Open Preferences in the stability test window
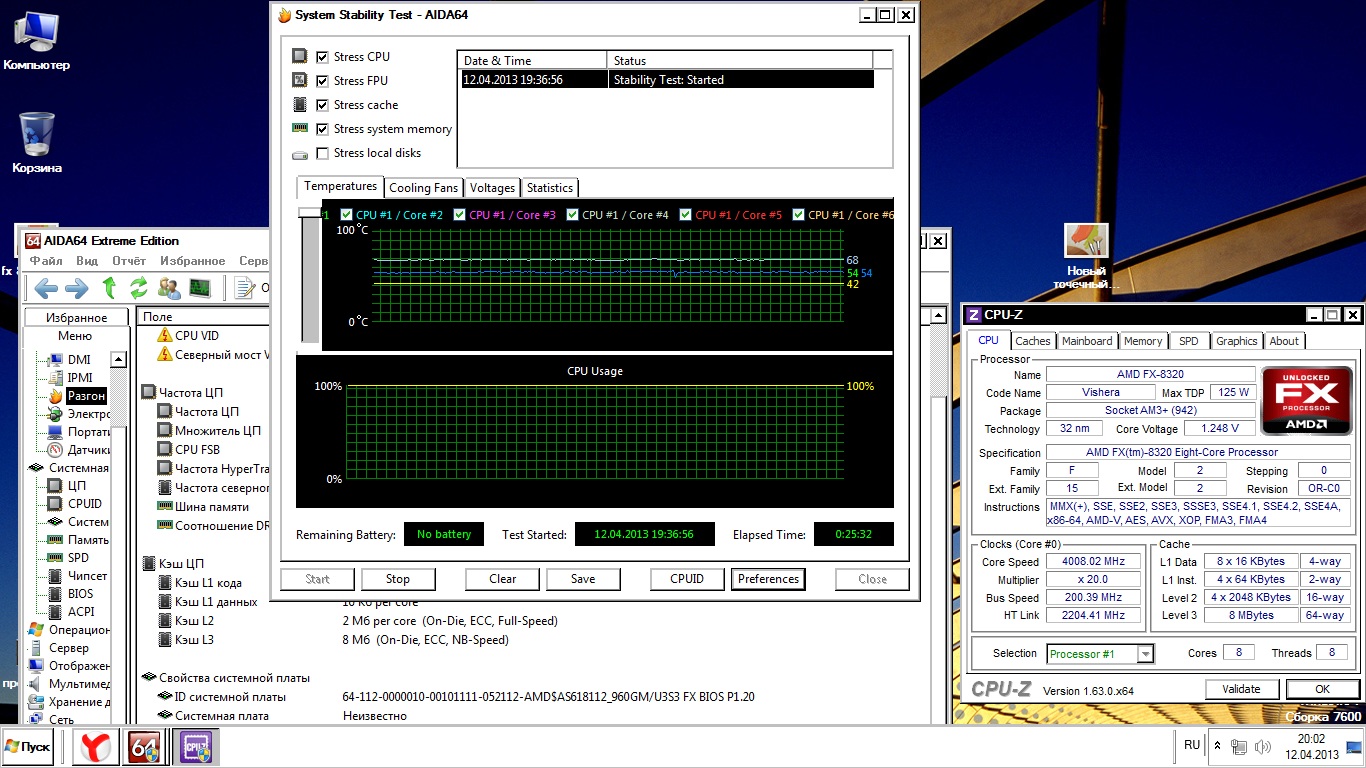This screenshot has width=1366, height=768. pos(769,579)
